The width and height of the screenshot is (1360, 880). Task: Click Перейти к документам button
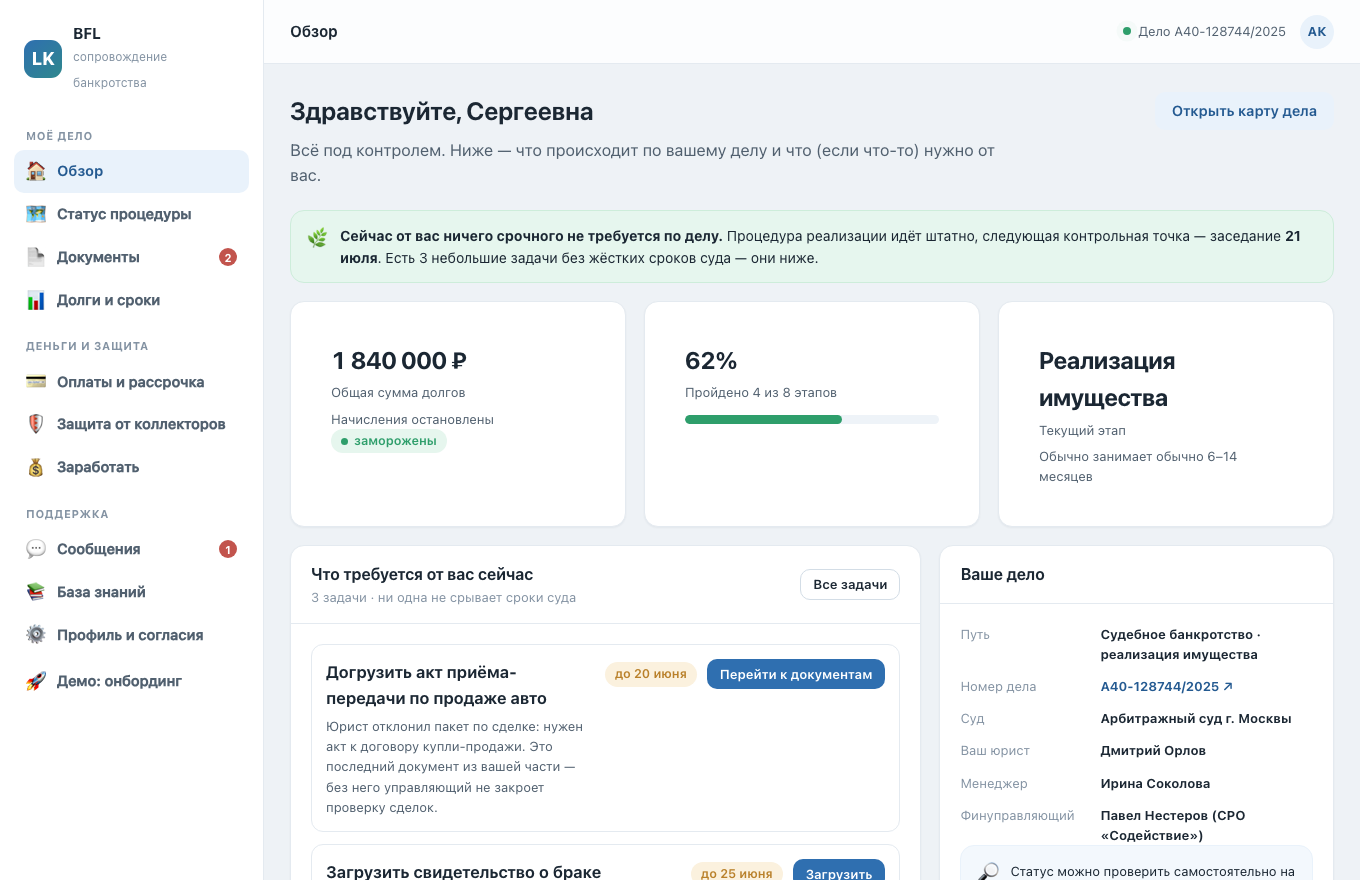[796, 674]
